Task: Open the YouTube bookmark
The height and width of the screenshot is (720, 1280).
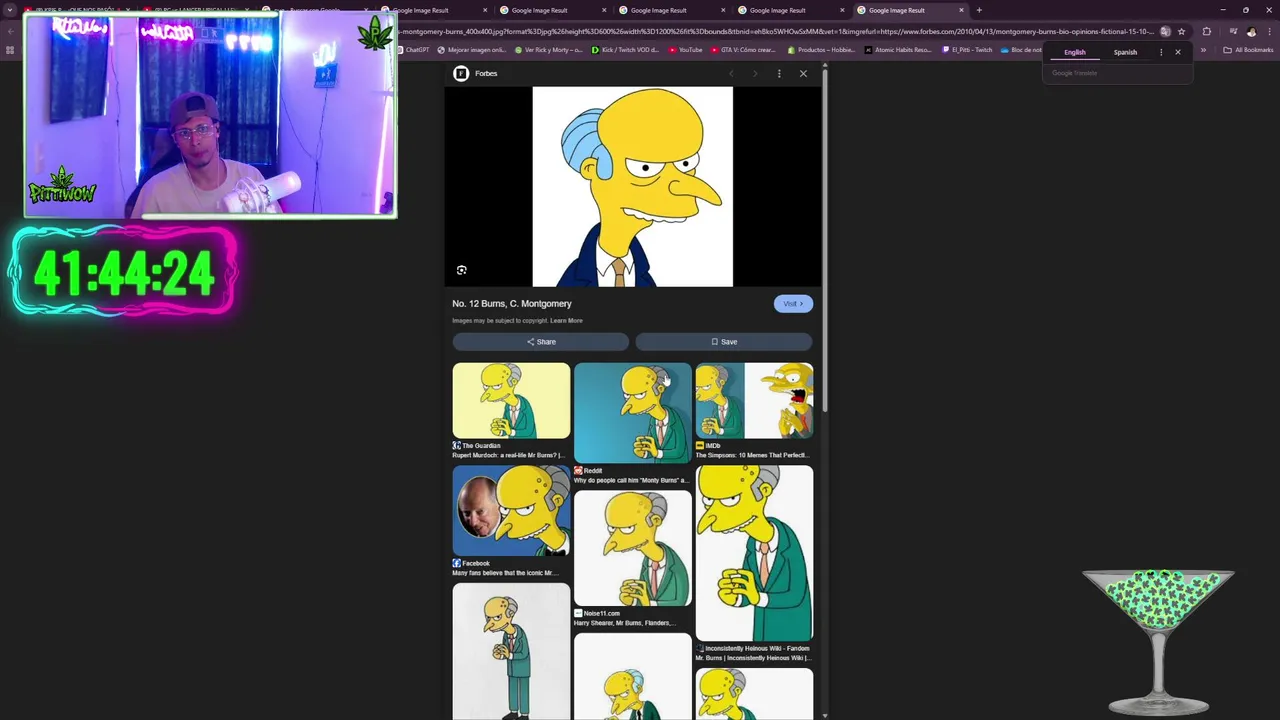Action: pyautogui.click(x=685, y=50)
